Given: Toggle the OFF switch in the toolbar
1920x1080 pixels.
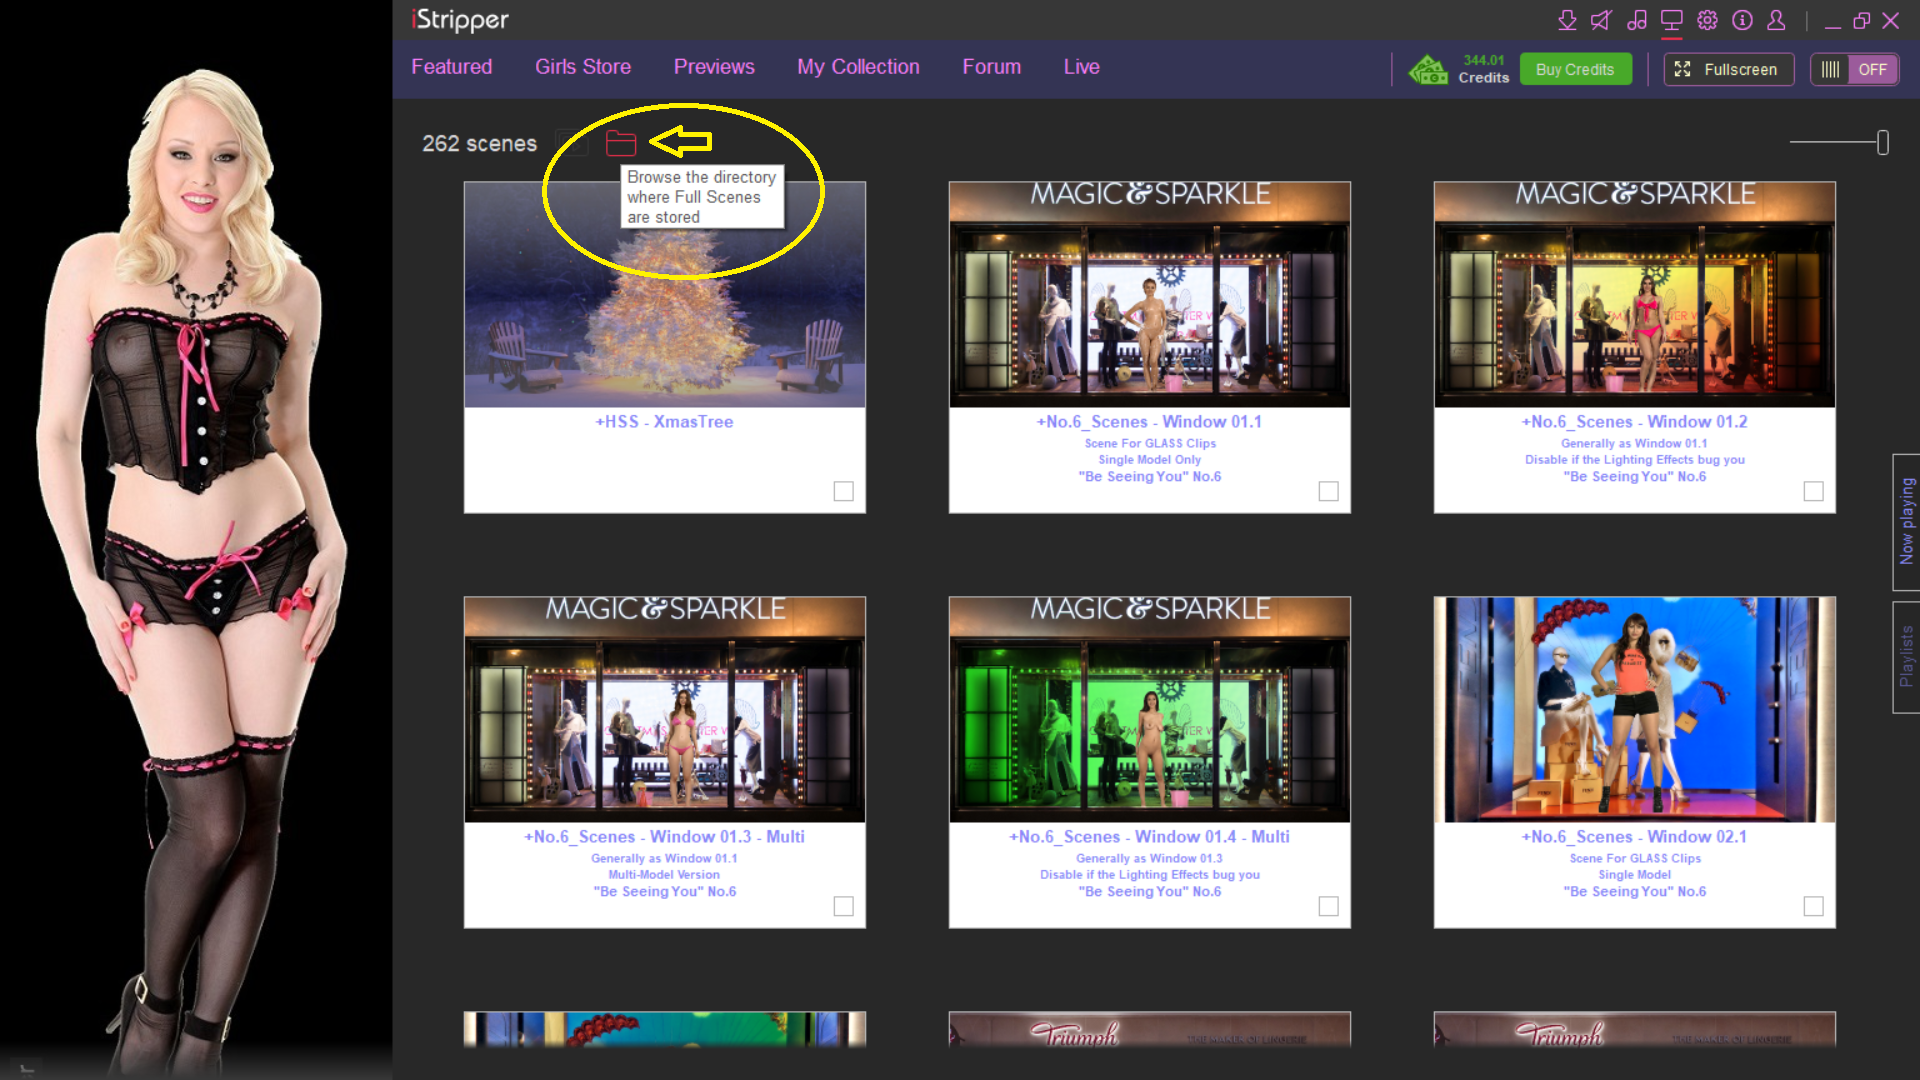Looking at the screenshot, I should pos(1855,69).
